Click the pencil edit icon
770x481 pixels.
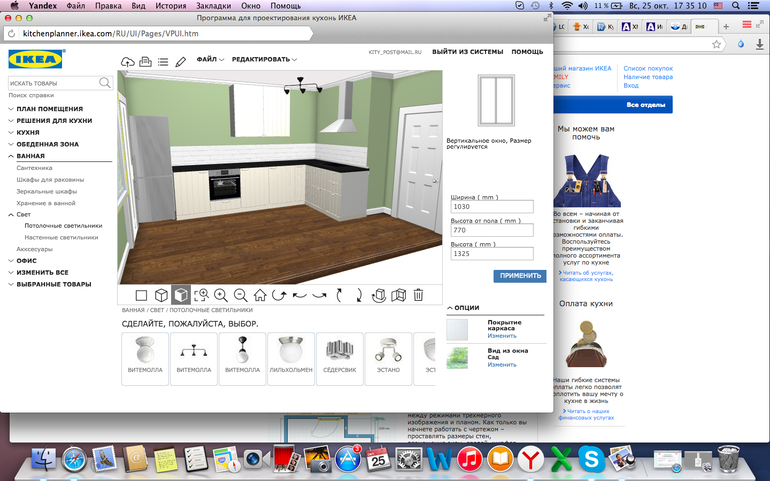180,61
